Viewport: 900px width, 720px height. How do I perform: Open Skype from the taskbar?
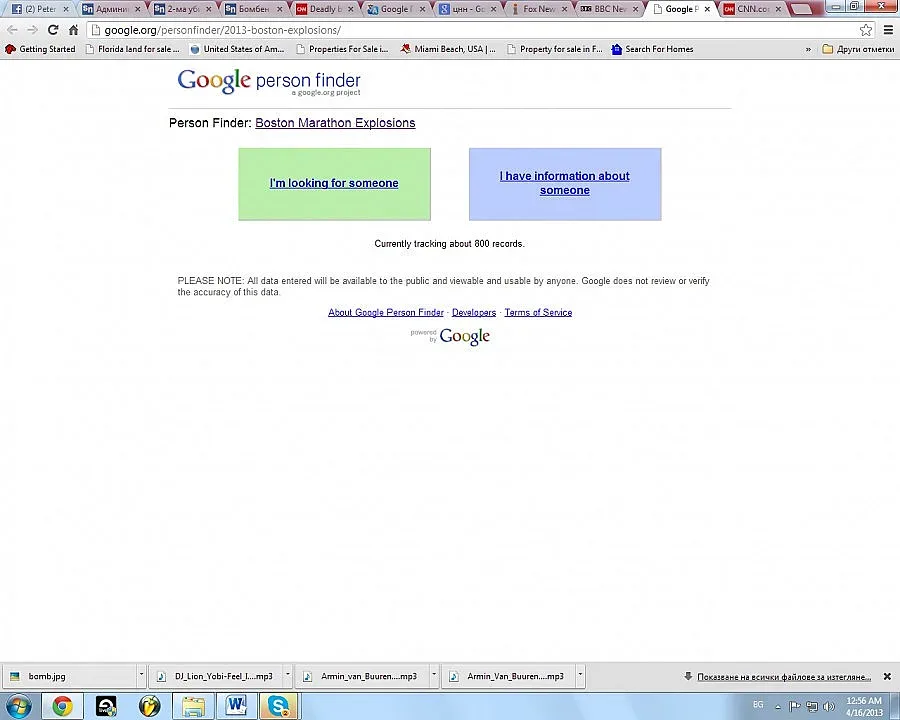pos(279,706)
